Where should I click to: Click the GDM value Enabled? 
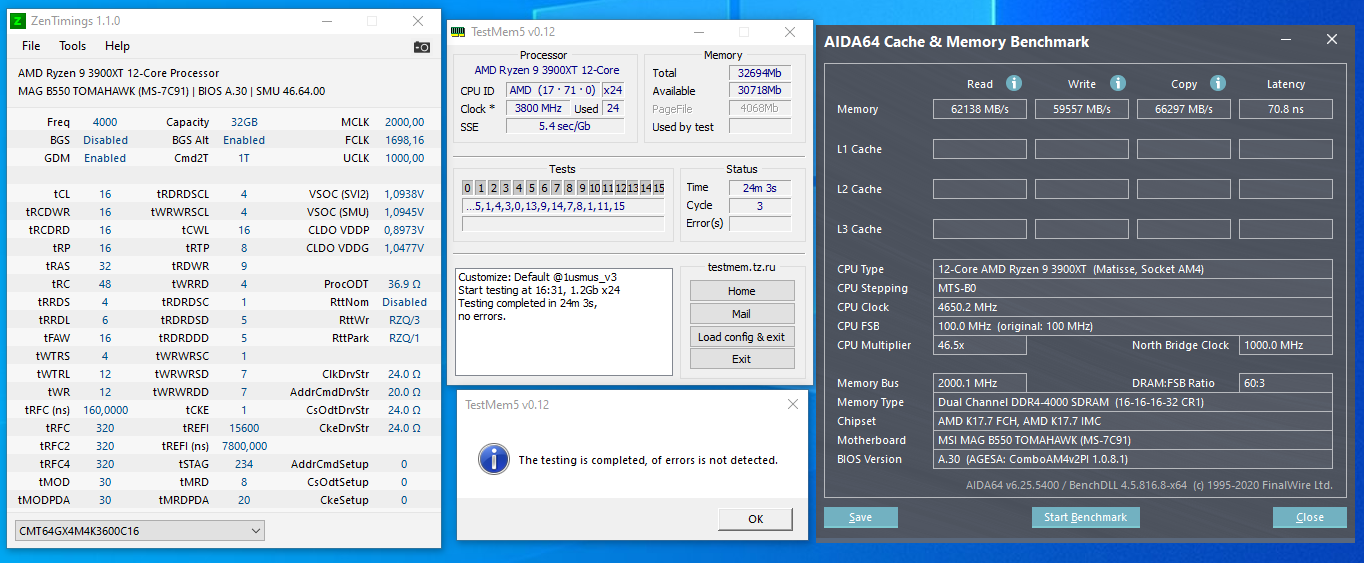coord(105,158)
